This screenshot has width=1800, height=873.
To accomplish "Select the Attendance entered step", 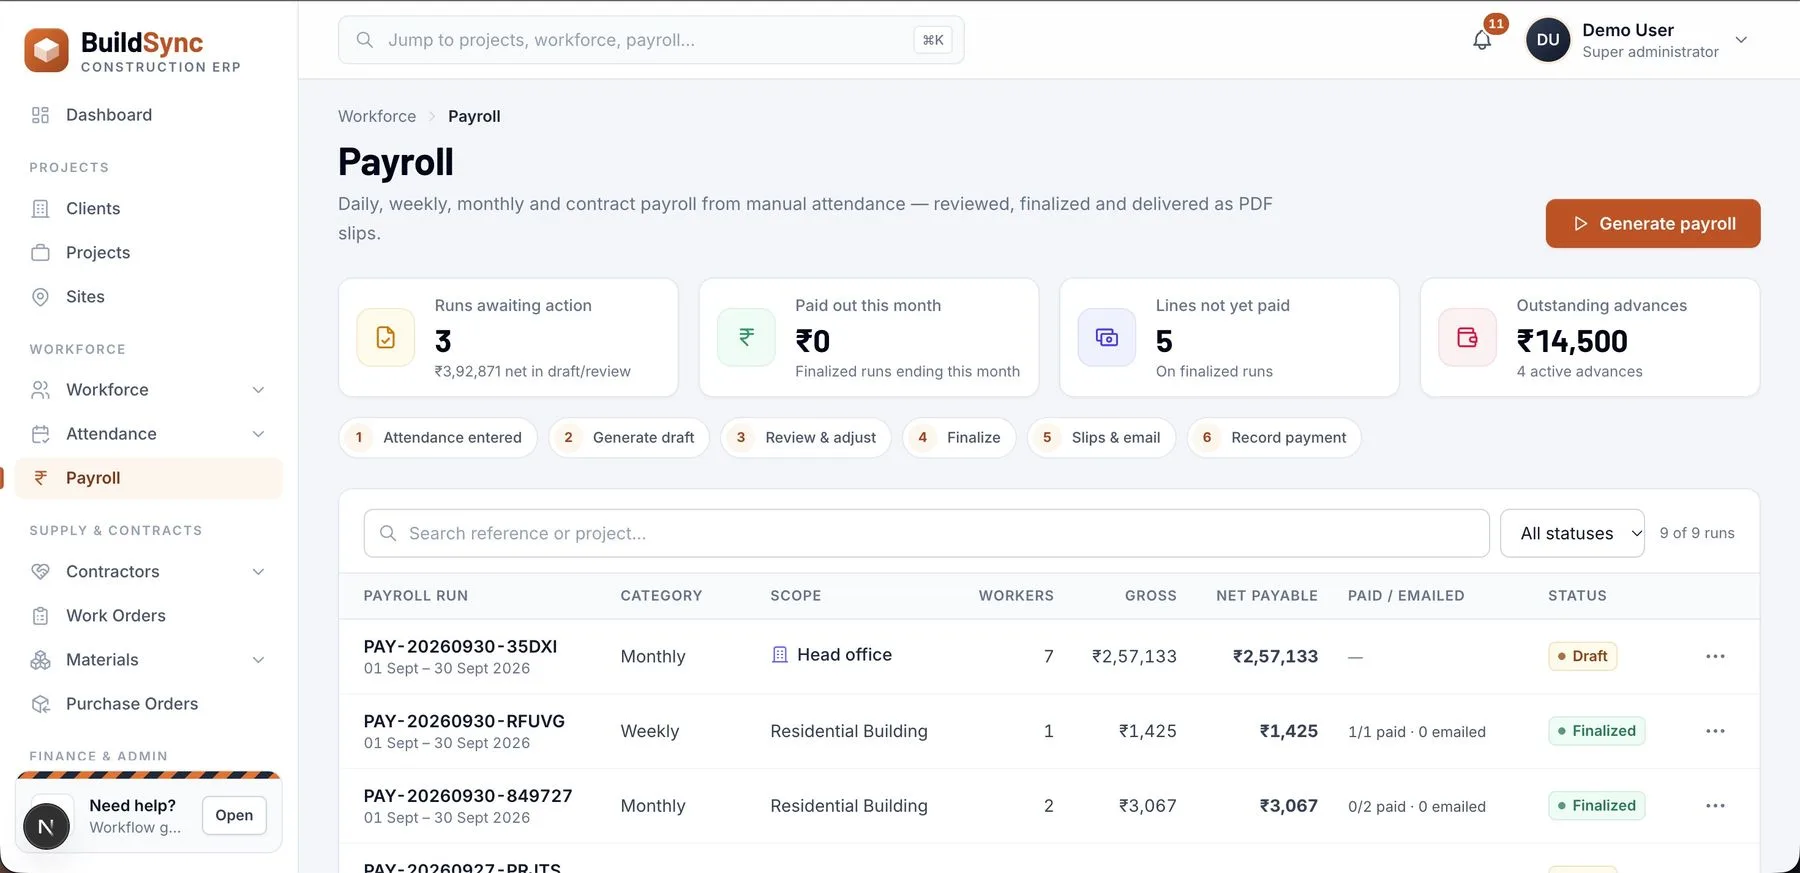I will 438,438.
